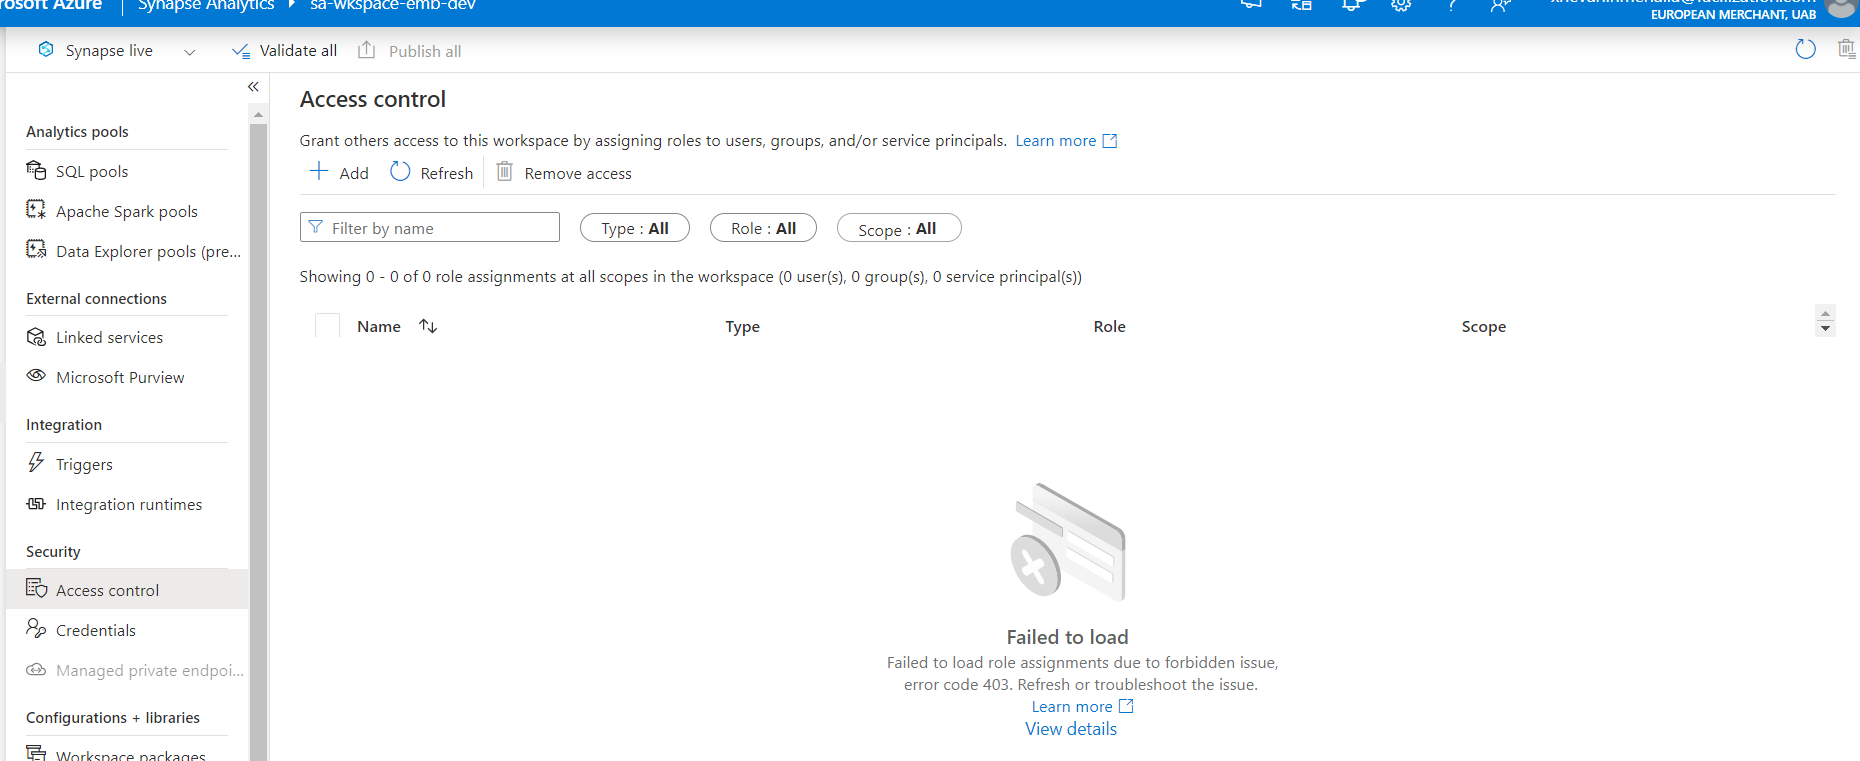
Task: Click the top-right discard trash icon
Action: pyautogui.click(x=1847, y=49)
